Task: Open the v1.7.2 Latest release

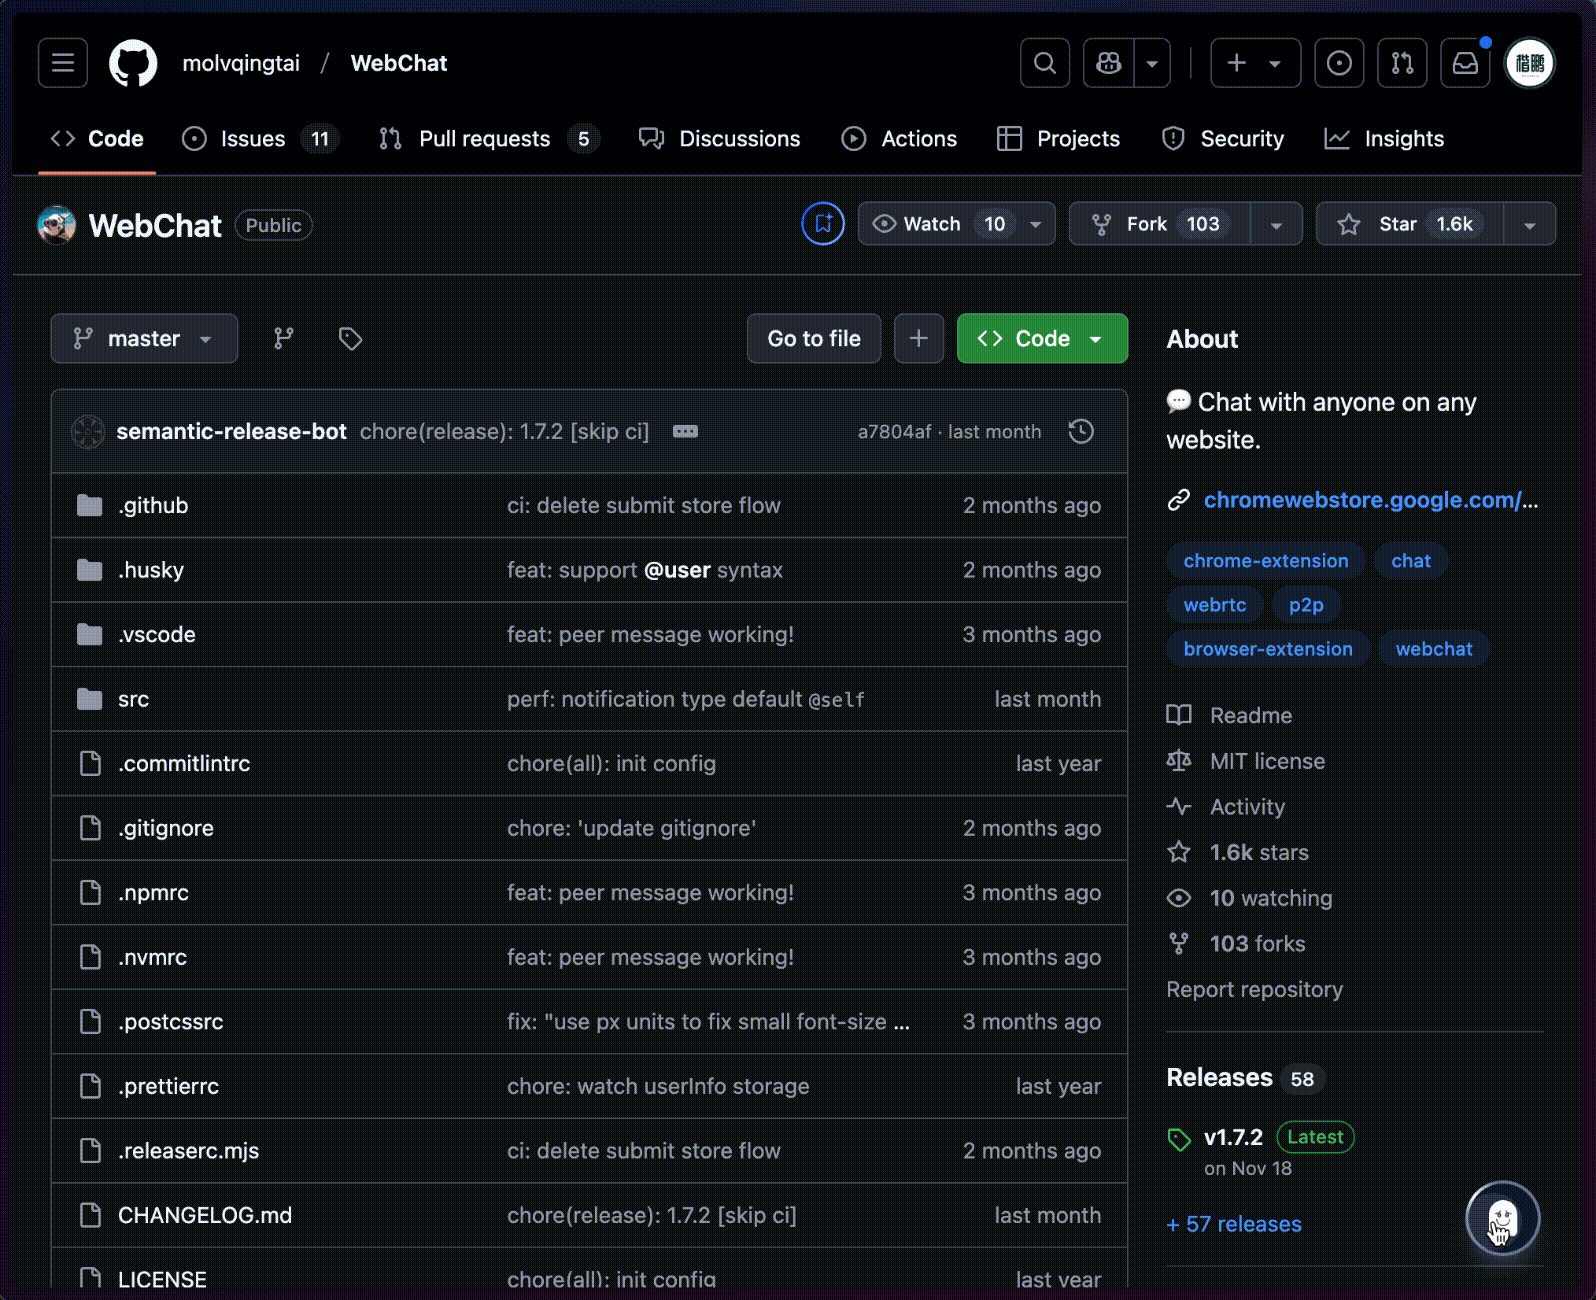Action: 1260,1138
